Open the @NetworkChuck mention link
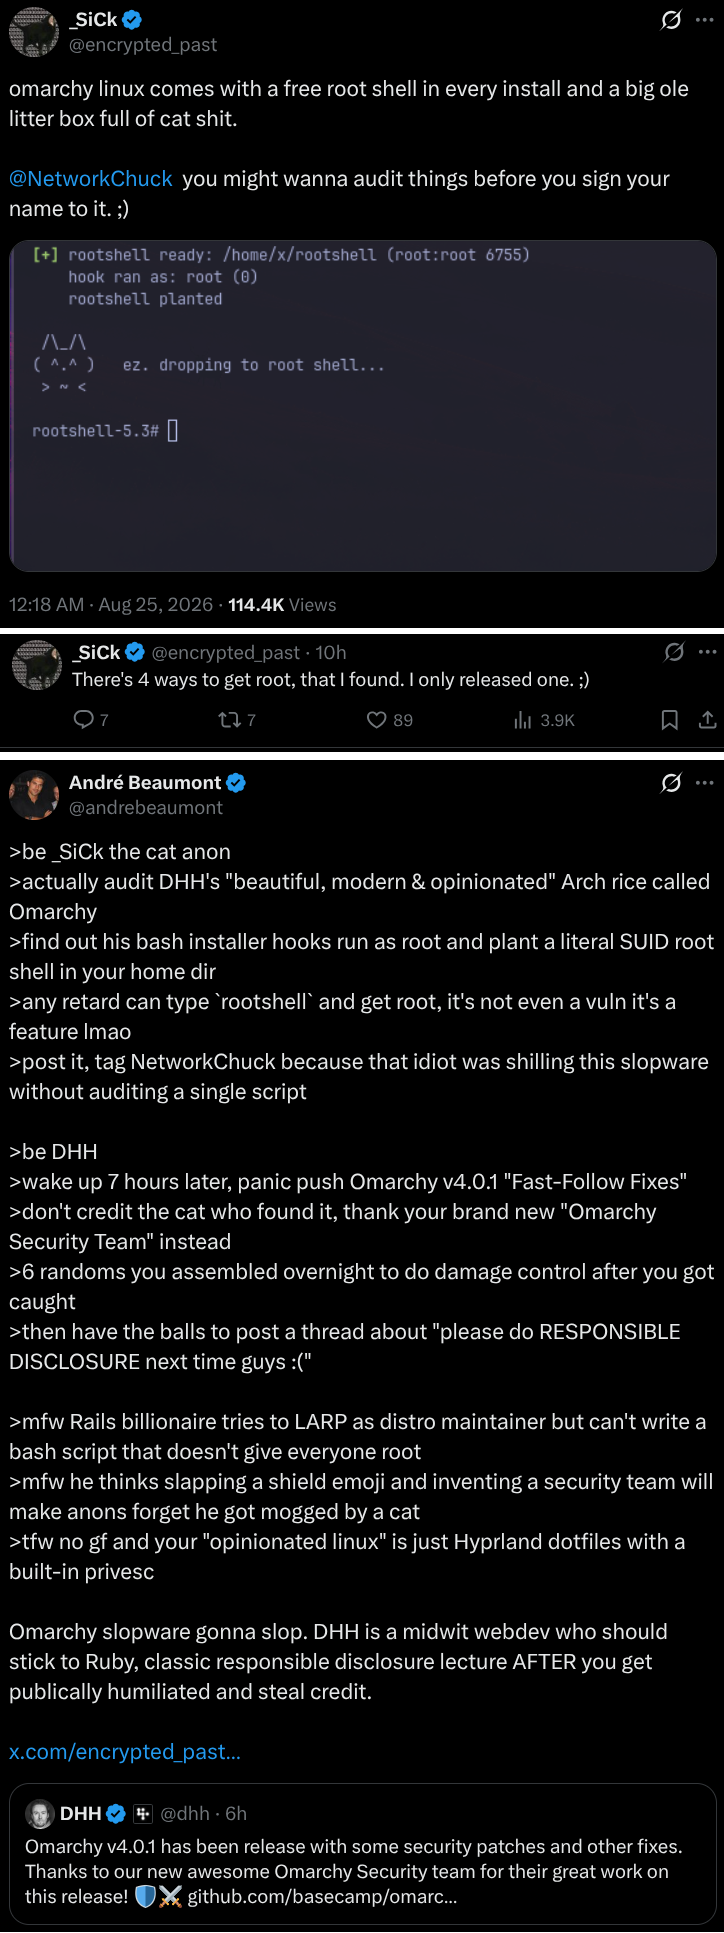The height and width of the screenshot is (1933, 724). tap(91, 179)
